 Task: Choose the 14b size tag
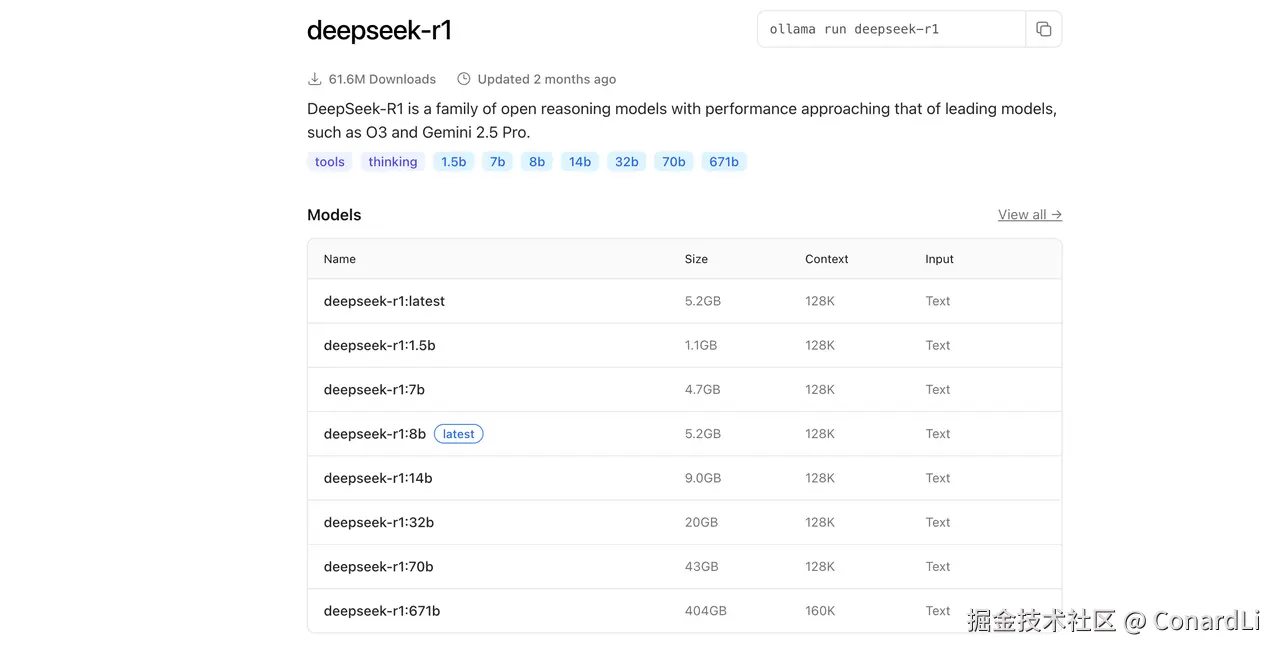pos(580,162)
